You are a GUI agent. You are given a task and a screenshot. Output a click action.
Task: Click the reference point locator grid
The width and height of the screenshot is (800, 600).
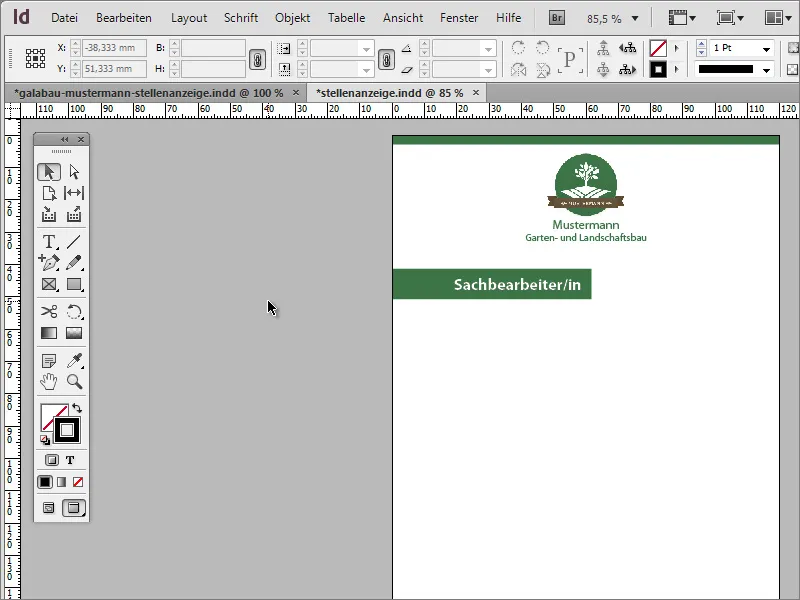coord(35,59)
